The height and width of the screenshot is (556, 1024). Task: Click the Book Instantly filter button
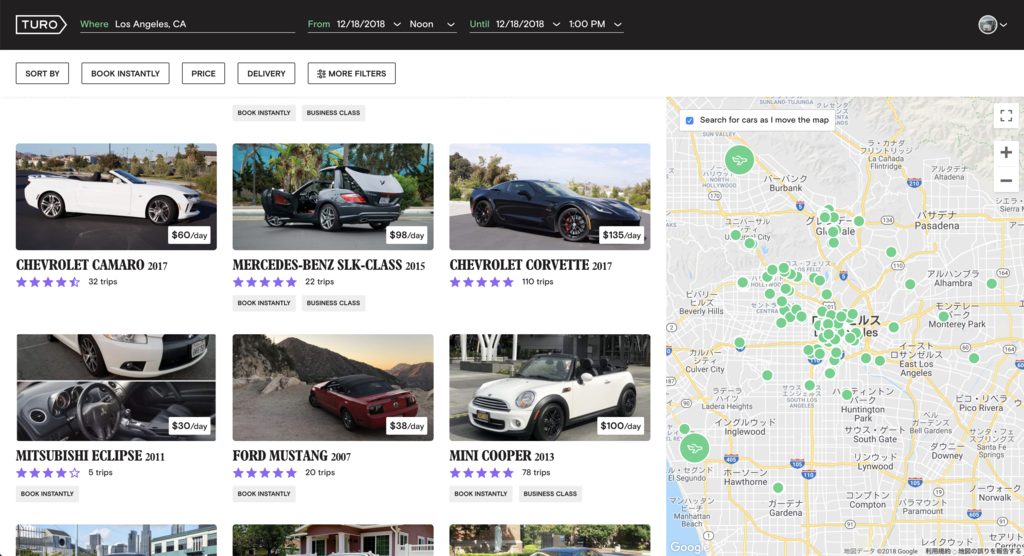tap(125, 73)
